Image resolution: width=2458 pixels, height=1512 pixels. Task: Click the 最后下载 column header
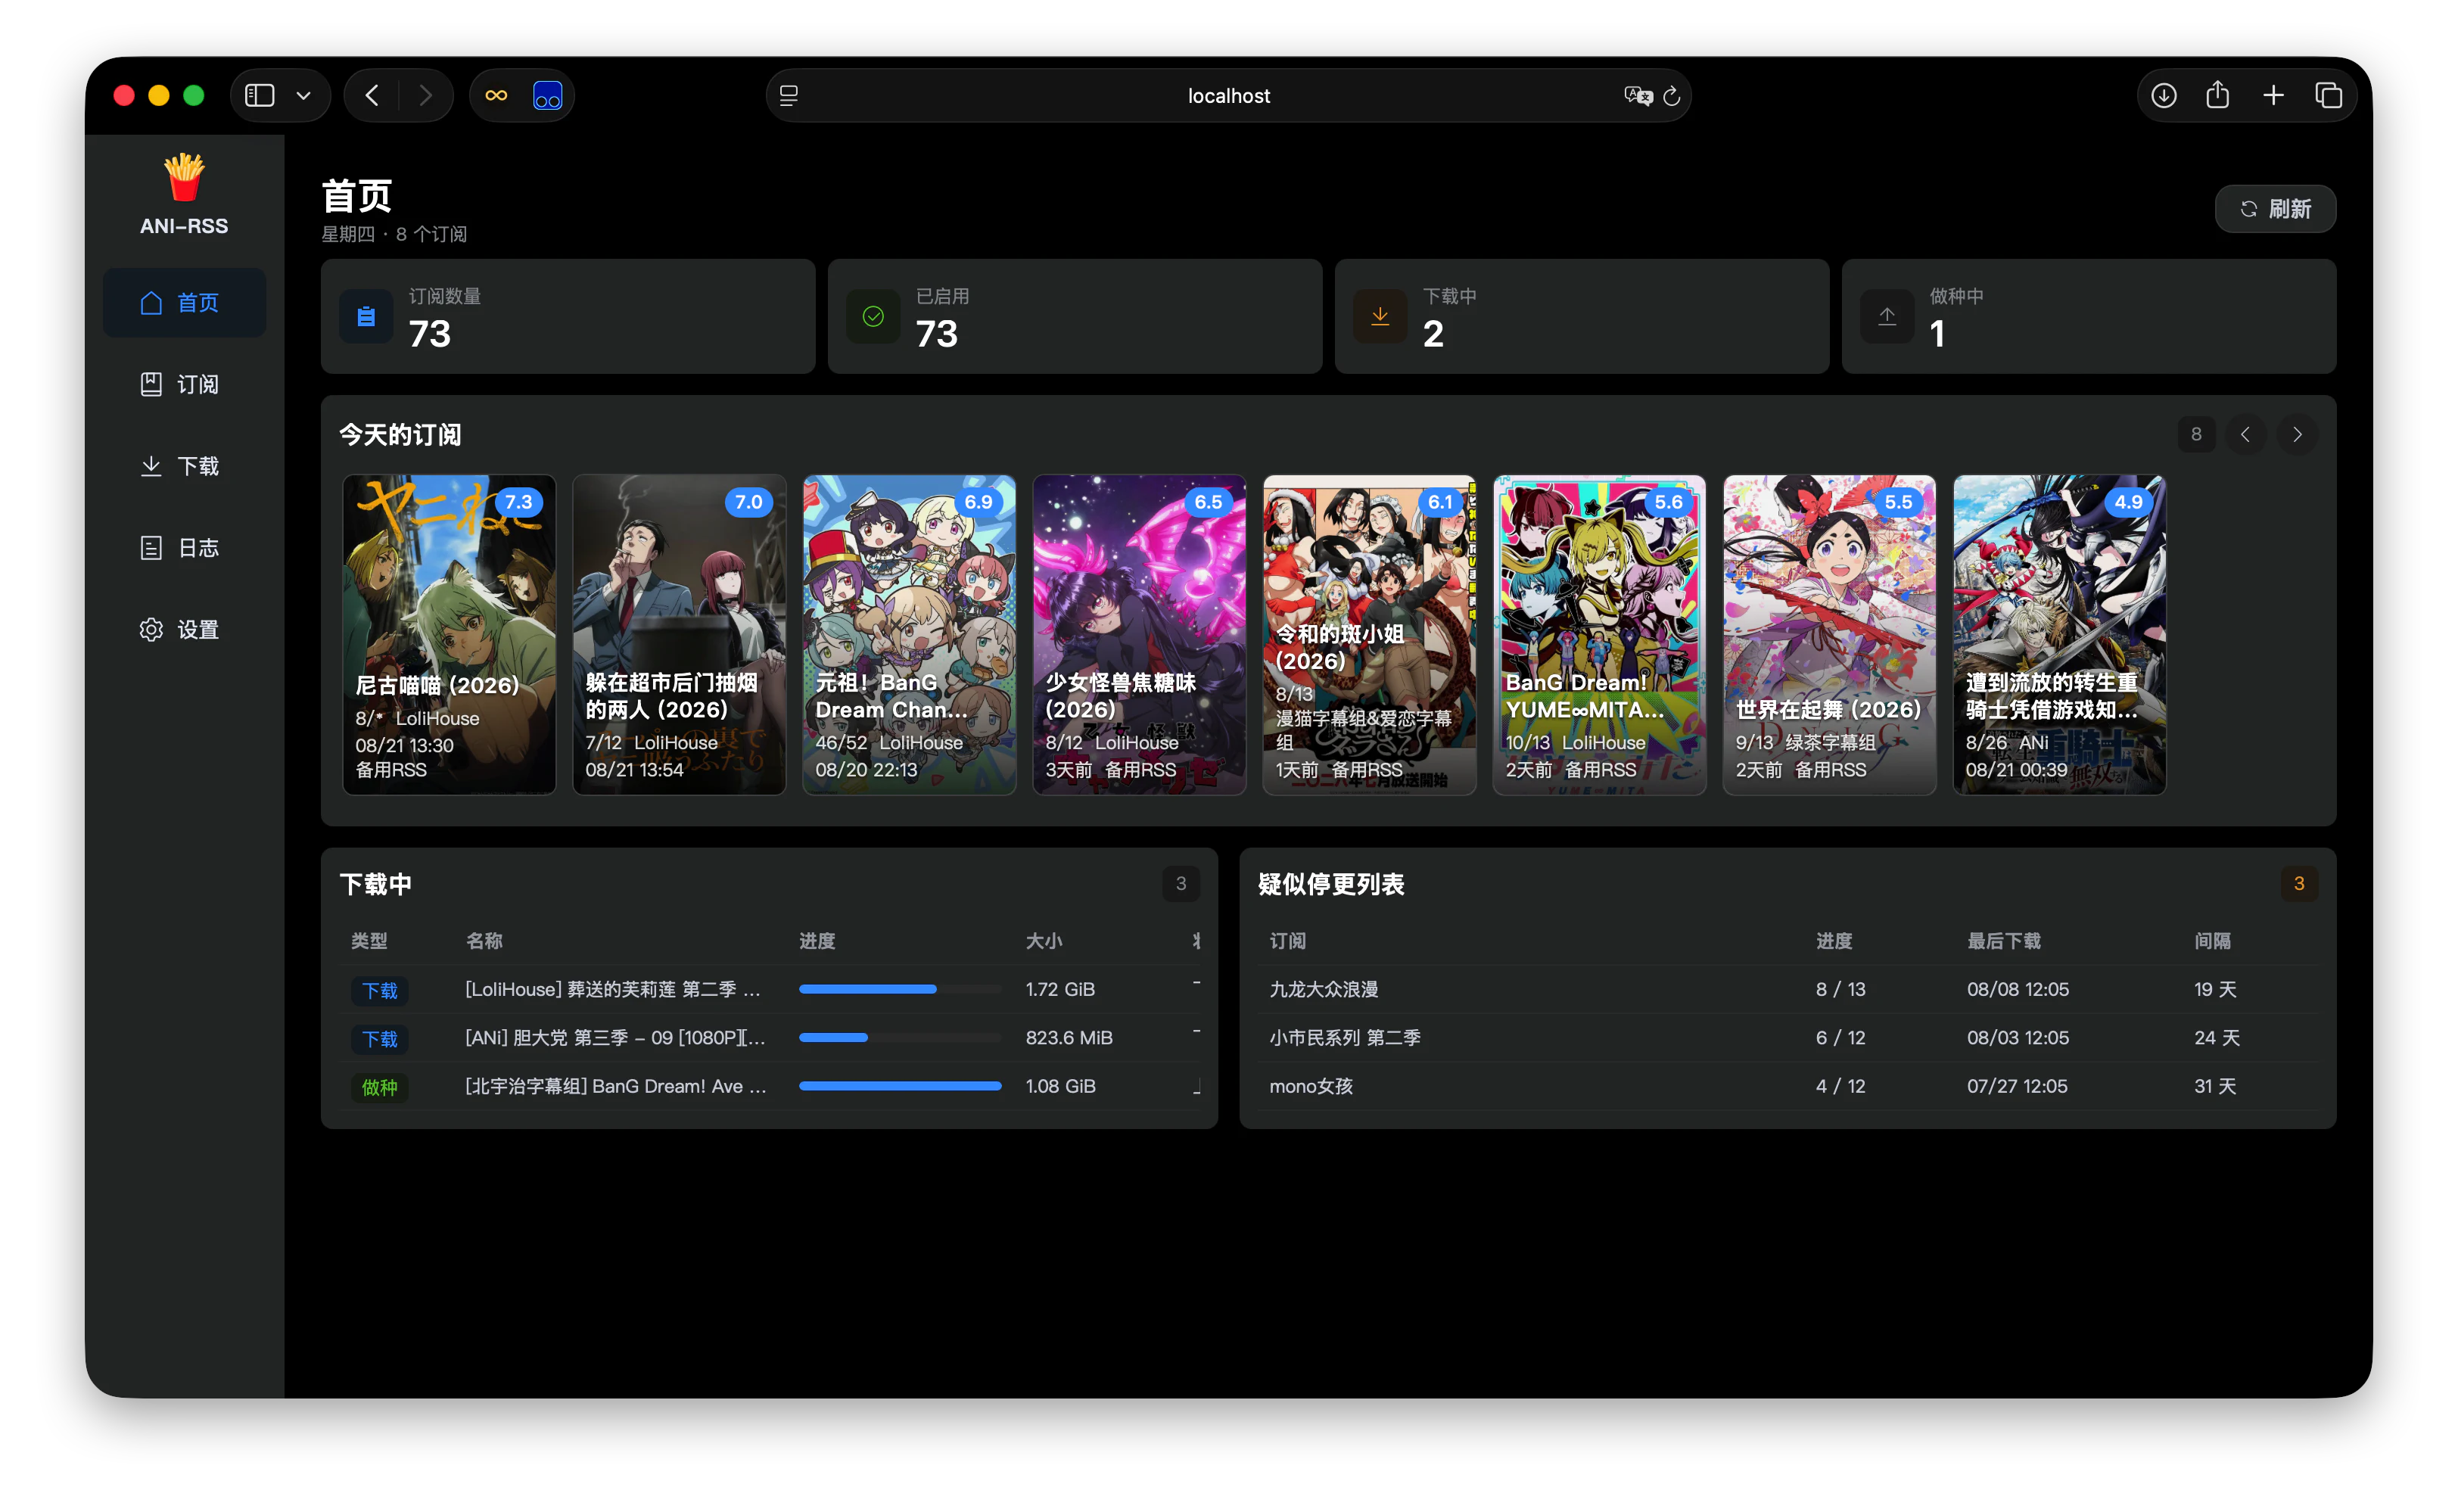(x=2003, y=942)
